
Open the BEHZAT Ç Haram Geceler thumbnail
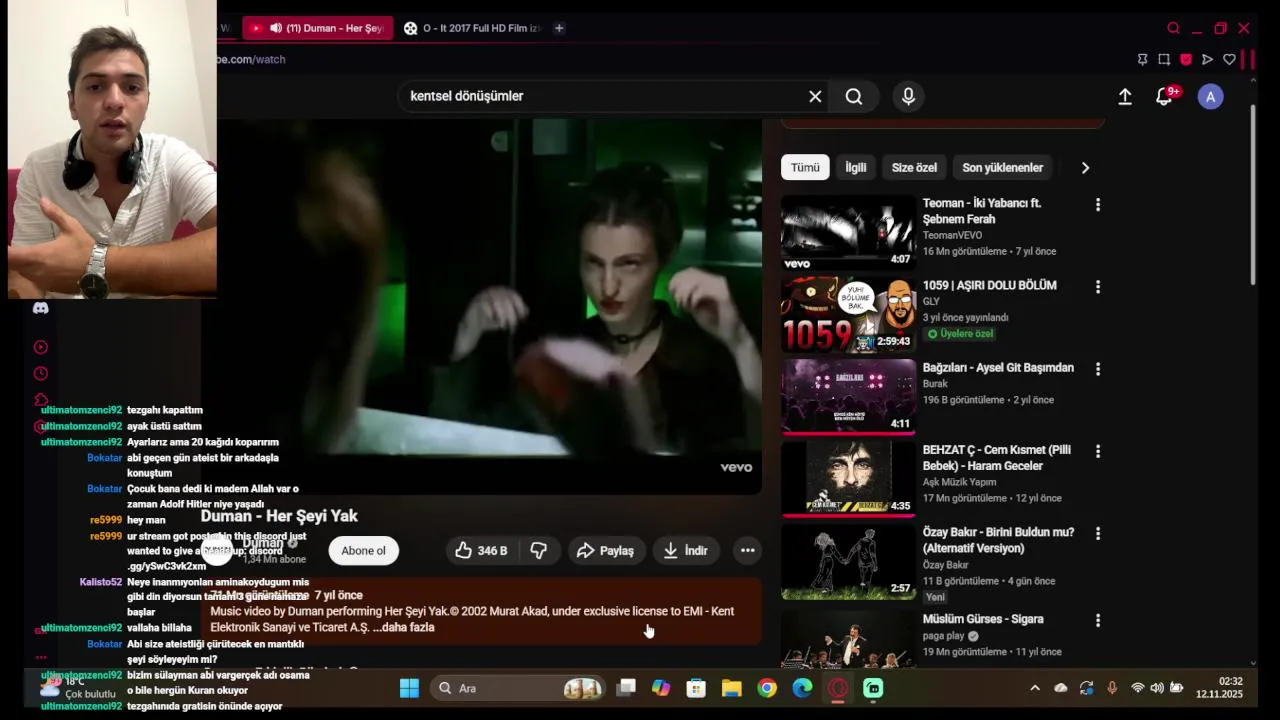click(x=848, y=479)
